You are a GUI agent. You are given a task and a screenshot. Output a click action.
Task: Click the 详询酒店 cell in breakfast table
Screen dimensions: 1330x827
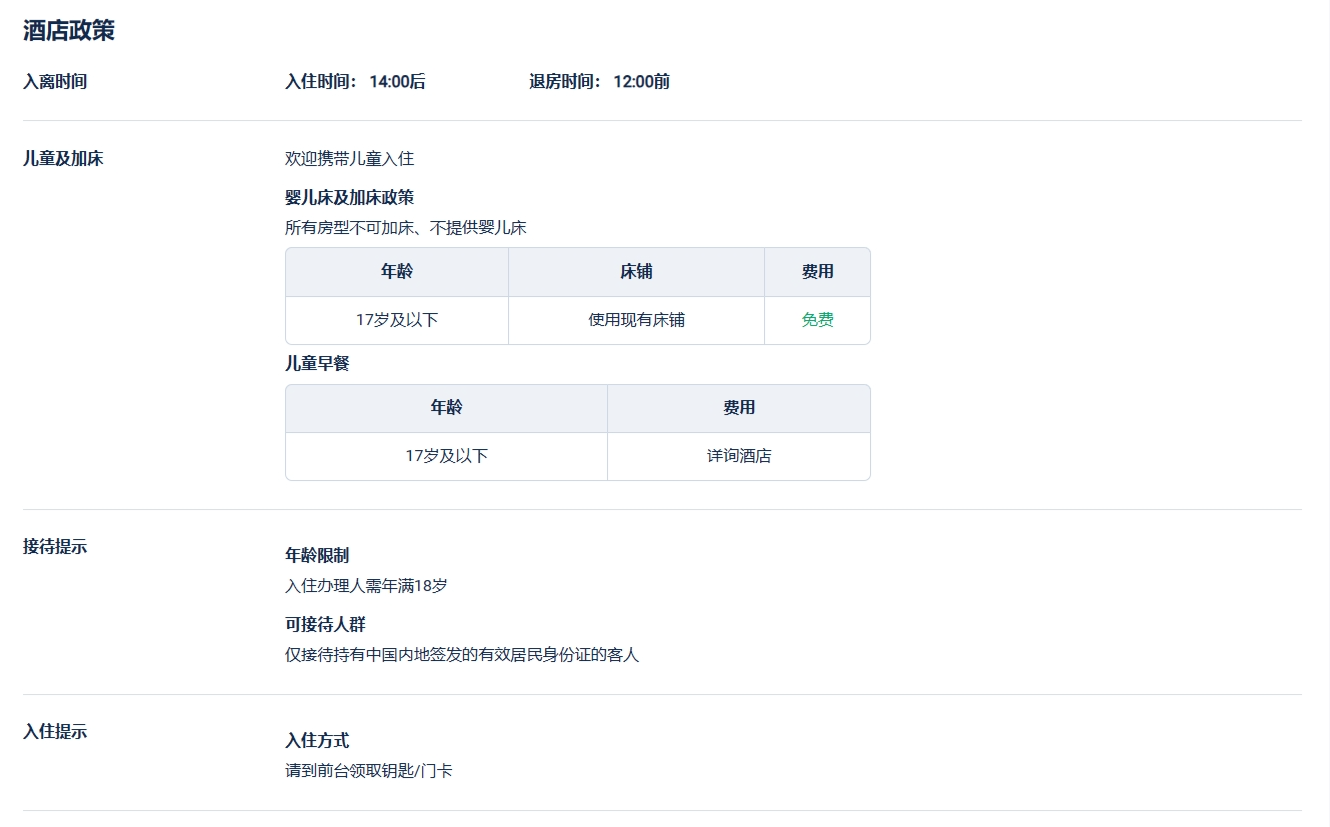[x=739, y=456]
